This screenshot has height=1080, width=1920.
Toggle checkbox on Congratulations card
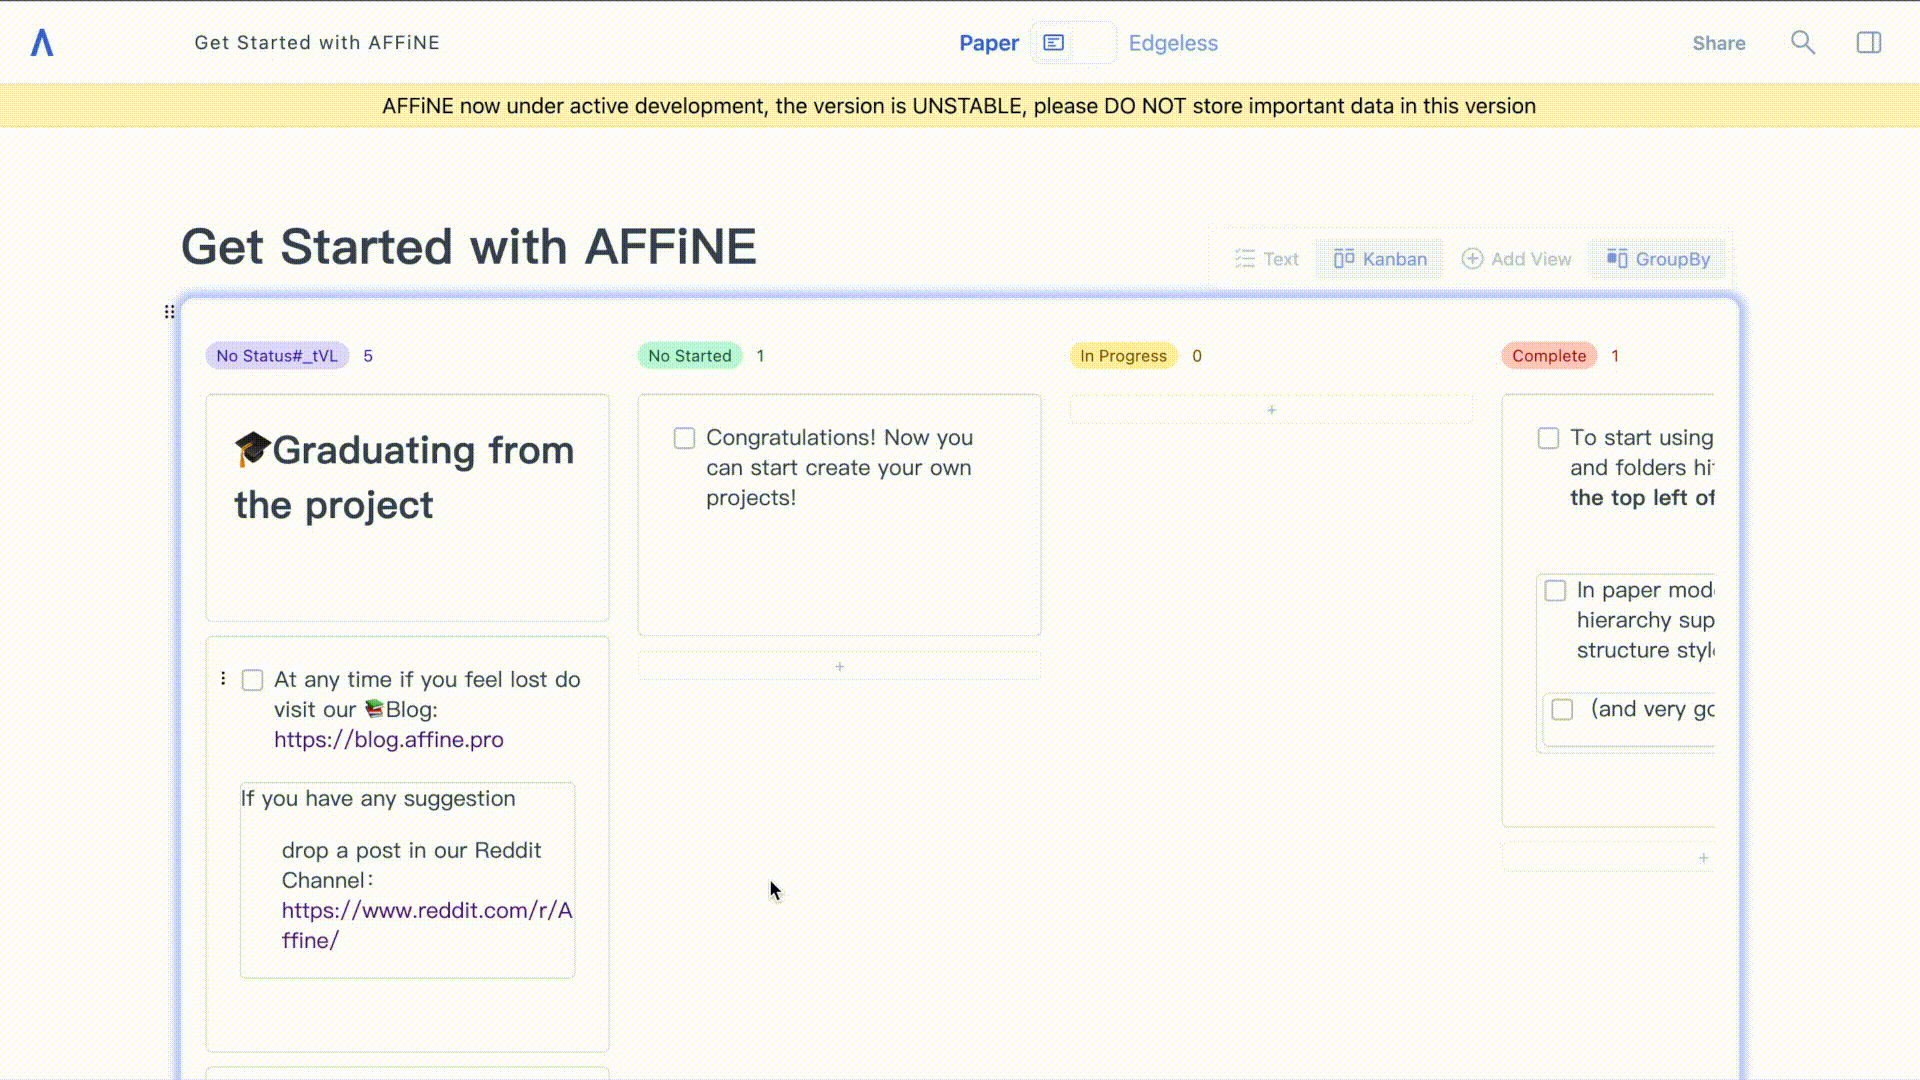(x=684, y=438)
